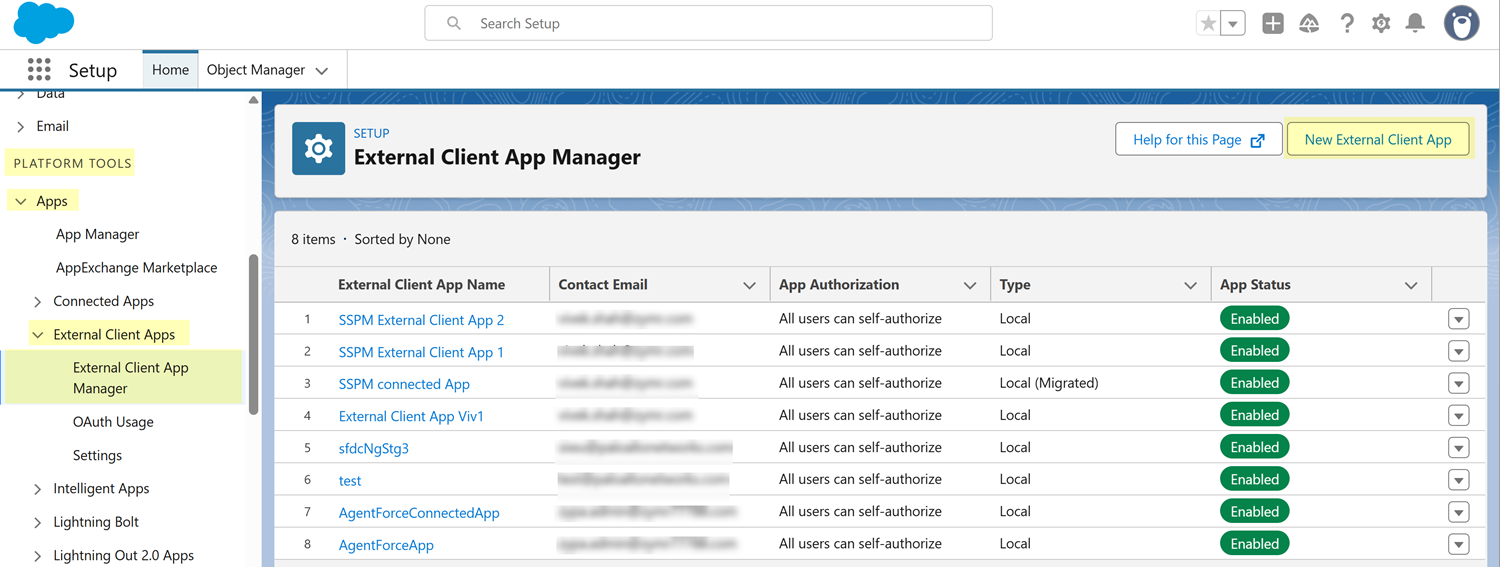Open the Notifications bell
The width and height of the screenshot is (1500, 567).
(1415, 24)
